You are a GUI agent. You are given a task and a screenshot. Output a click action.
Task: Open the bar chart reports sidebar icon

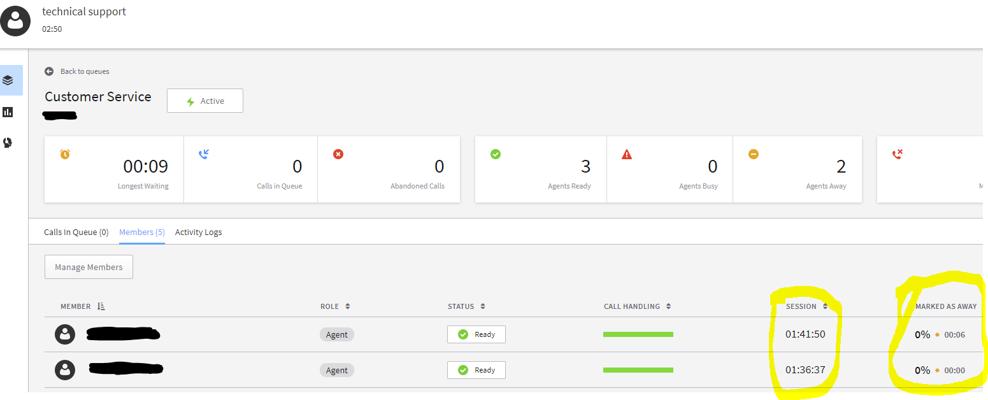(x=9, y=112)
